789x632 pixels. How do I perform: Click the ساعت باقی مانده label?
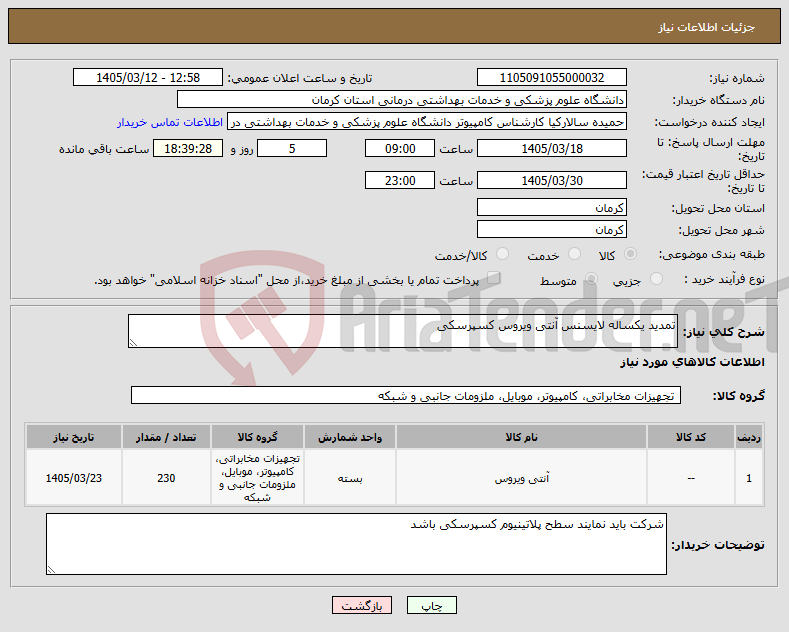104,149
